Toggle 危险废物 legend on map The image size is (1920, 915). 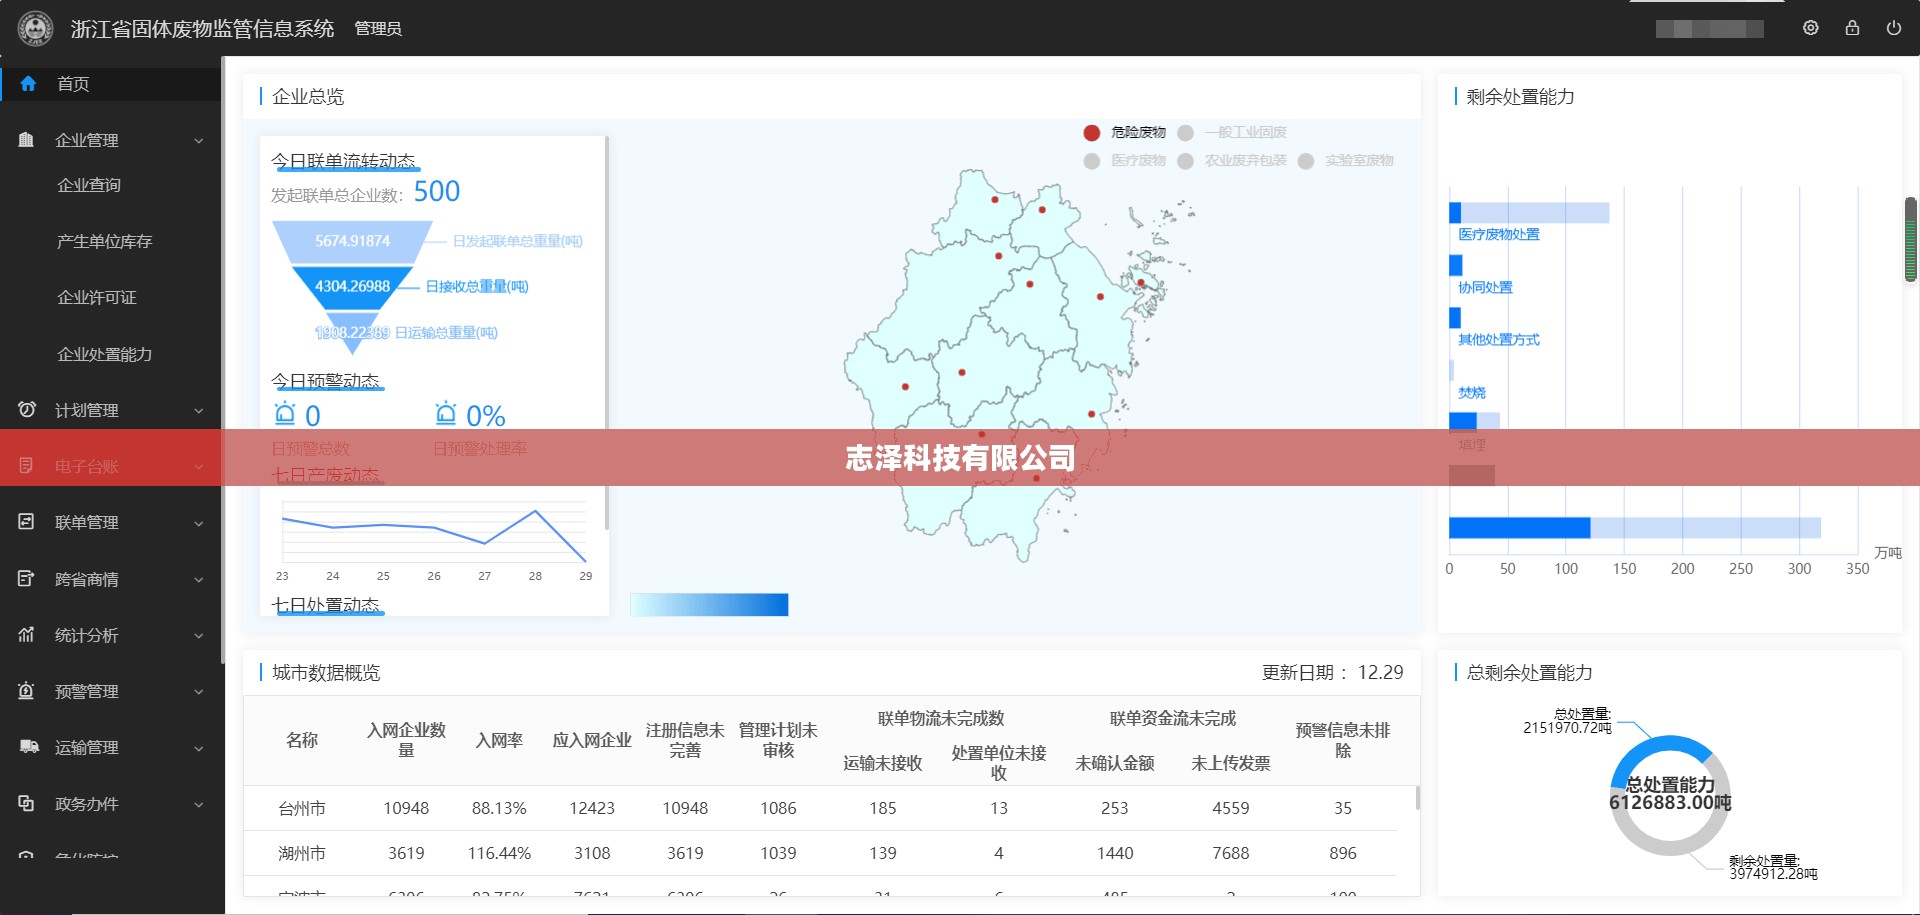point(1124,132)
